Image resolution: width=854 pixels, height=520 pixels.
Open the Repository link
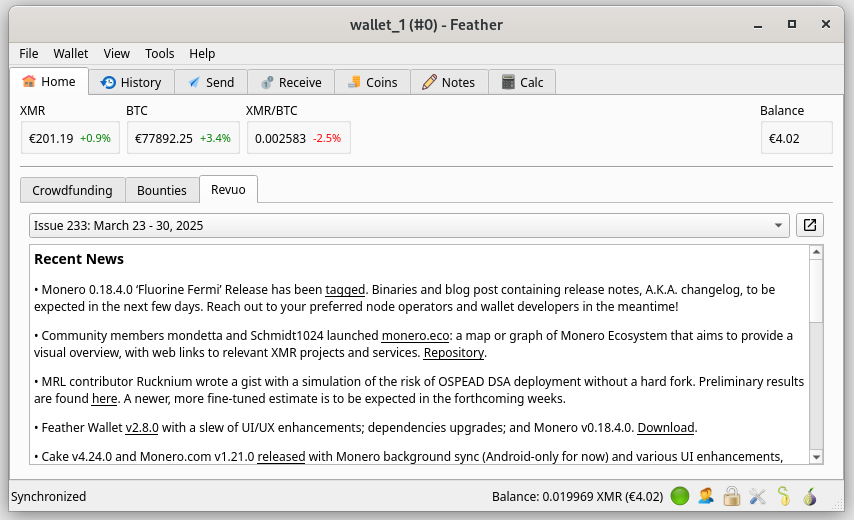pos(454,352)
